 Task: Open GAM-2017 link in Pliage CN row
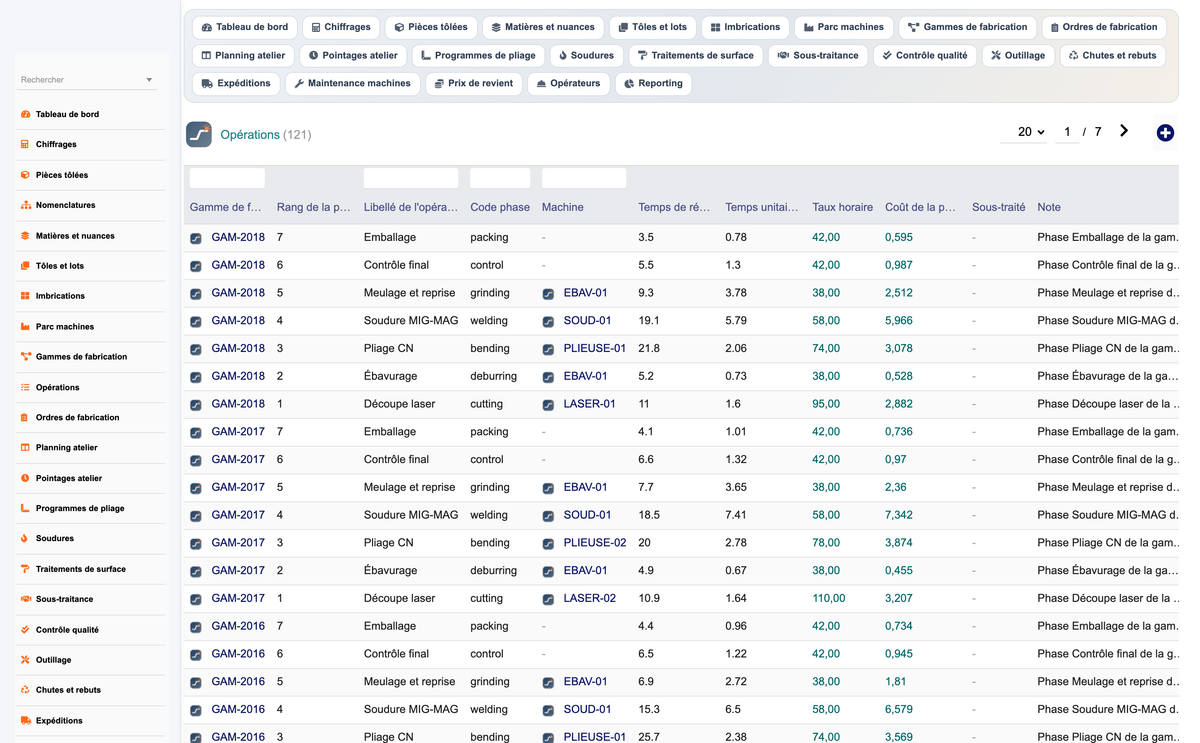(x=238, y=543)
